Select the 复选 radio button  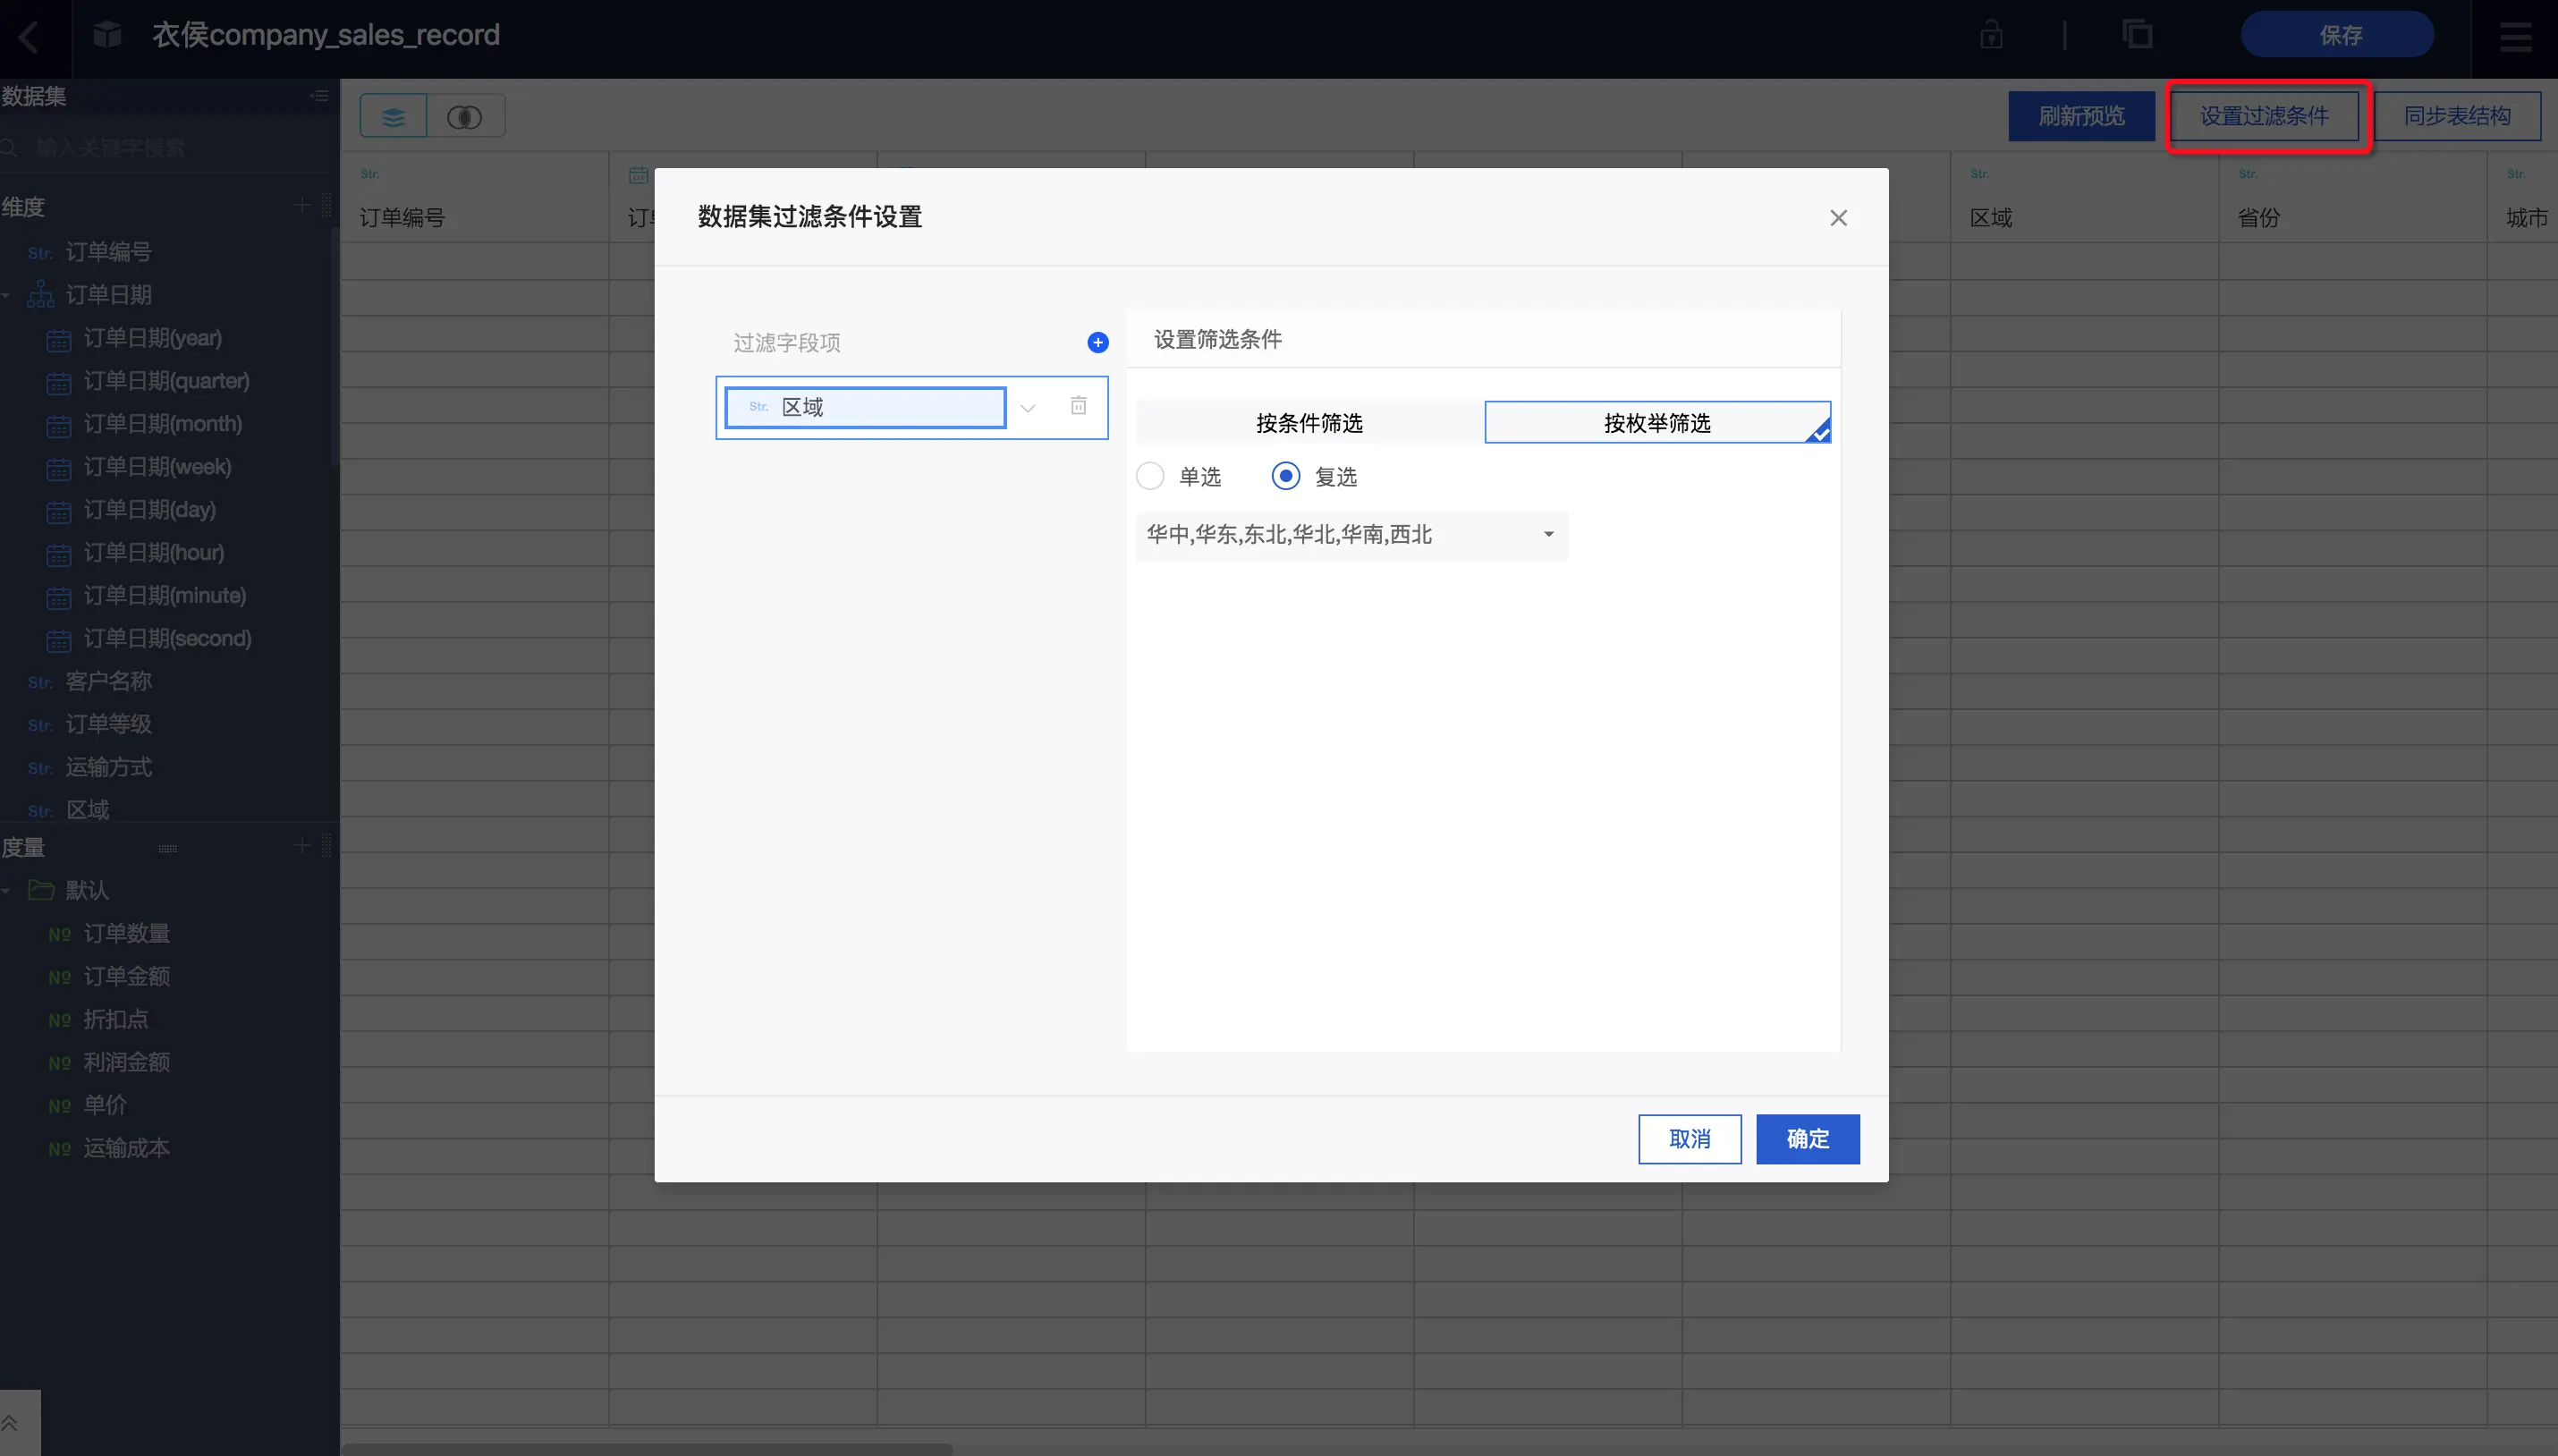point(1286,476)
